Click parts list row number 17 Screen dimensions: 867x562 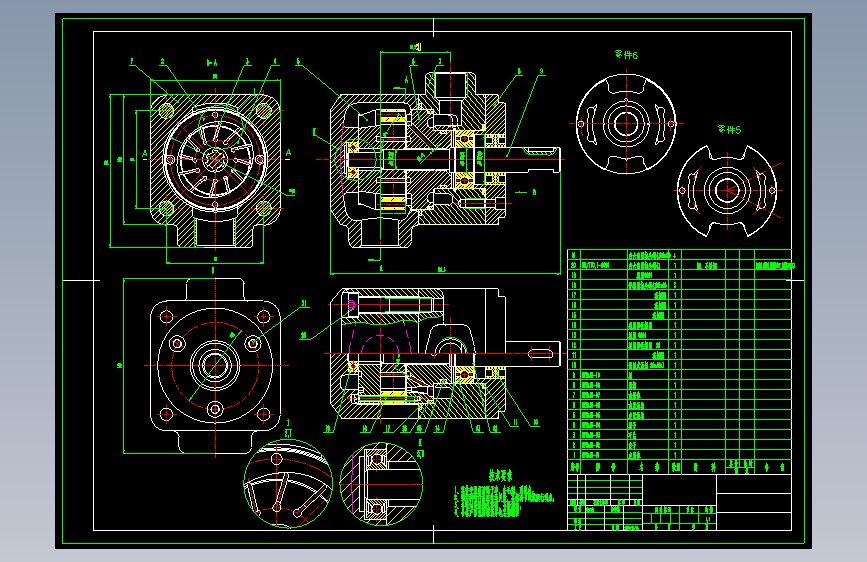[x=680, y=295]
